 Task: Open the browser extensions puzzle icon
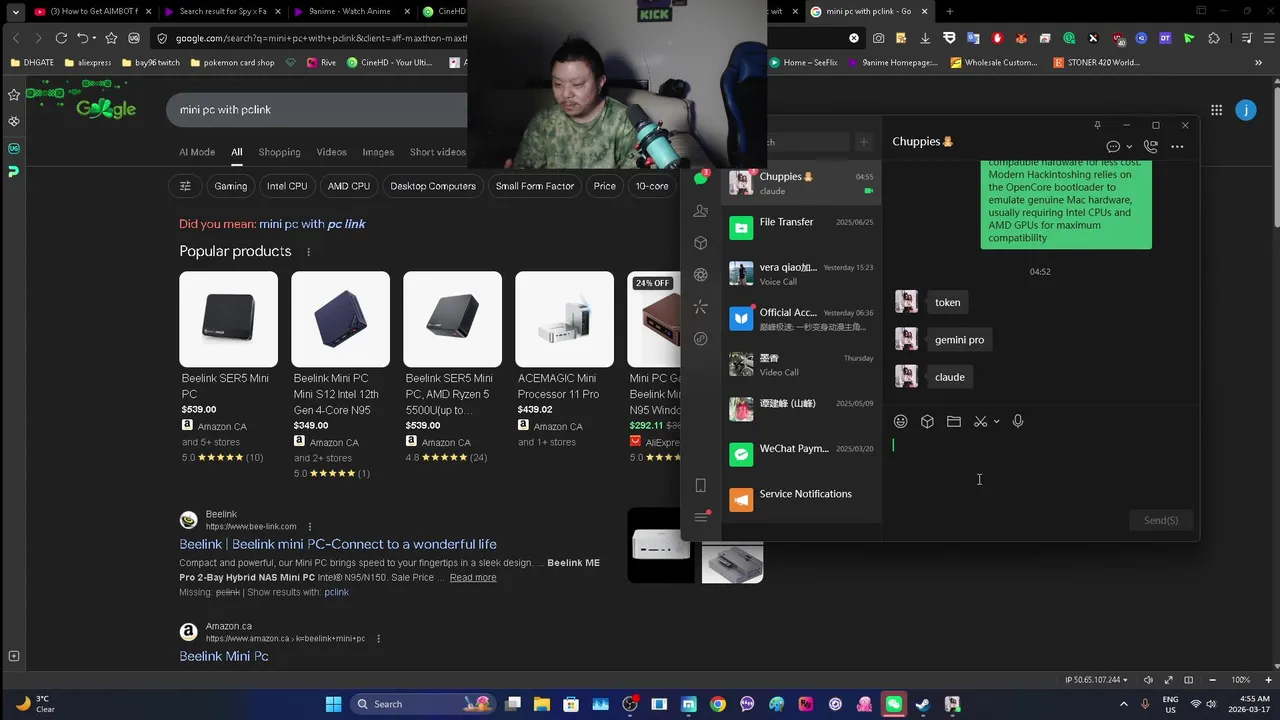tap(1214, 38)
